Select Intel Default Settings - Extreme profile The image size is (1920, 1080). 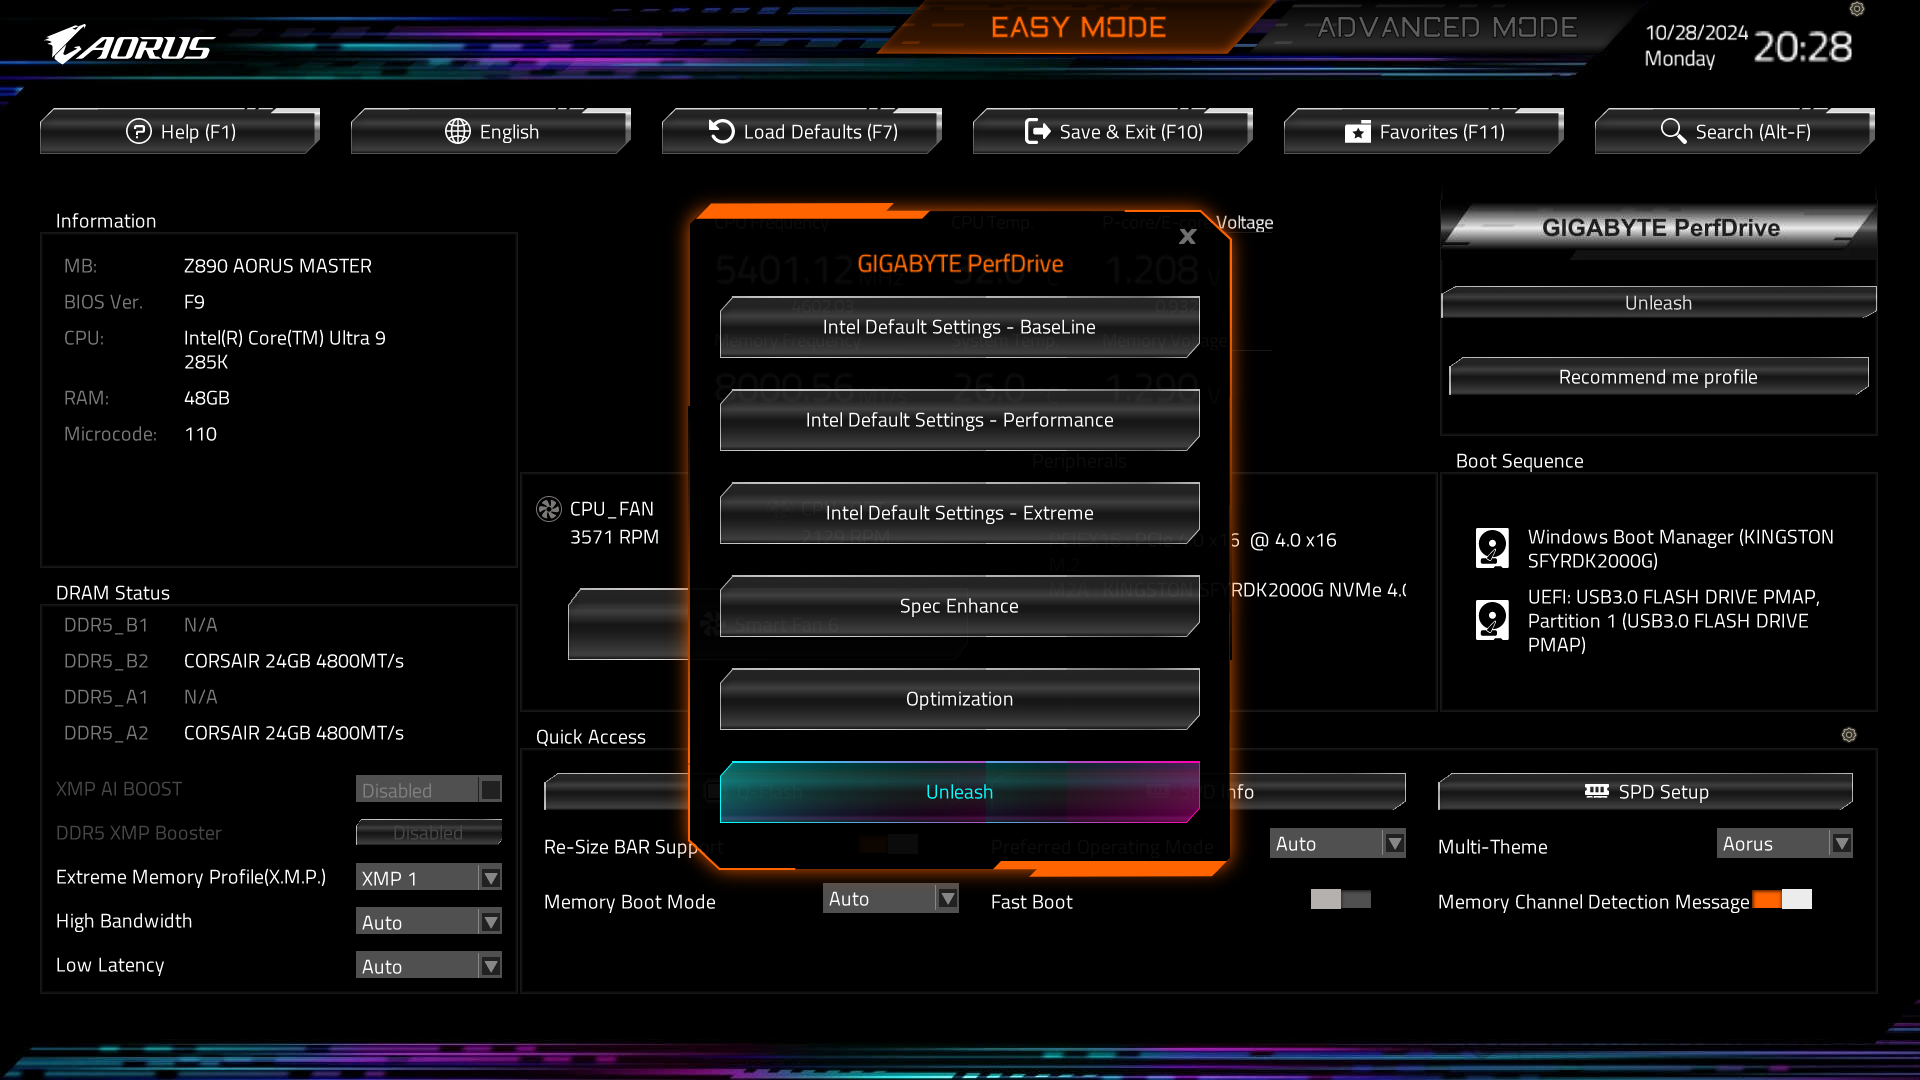point(959,513)
